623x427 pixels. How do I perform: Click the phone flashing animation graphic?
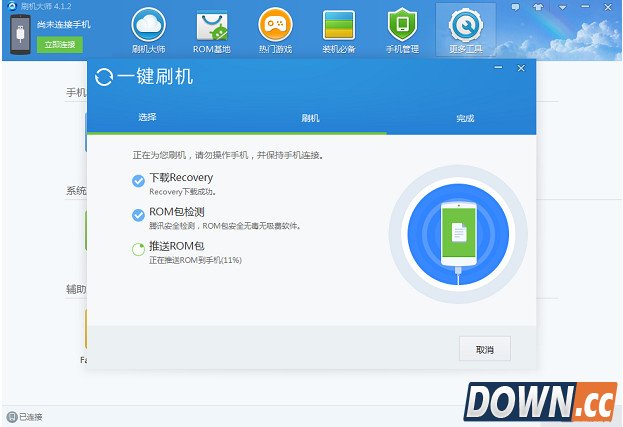458,232
